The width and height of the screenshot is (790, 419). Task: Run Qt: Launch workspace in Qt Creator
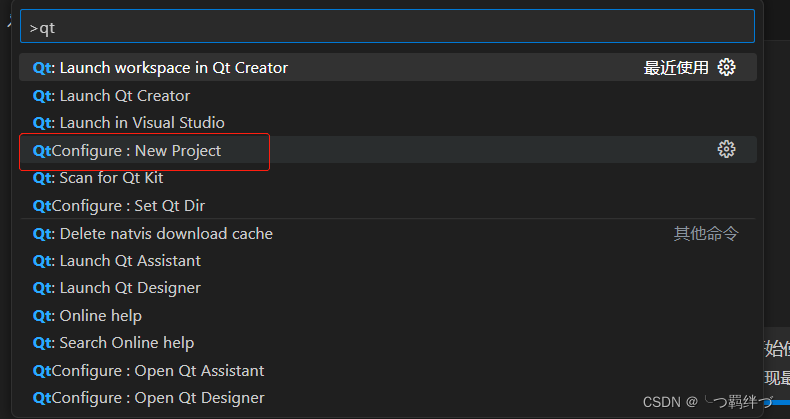(x=387, y=67)
